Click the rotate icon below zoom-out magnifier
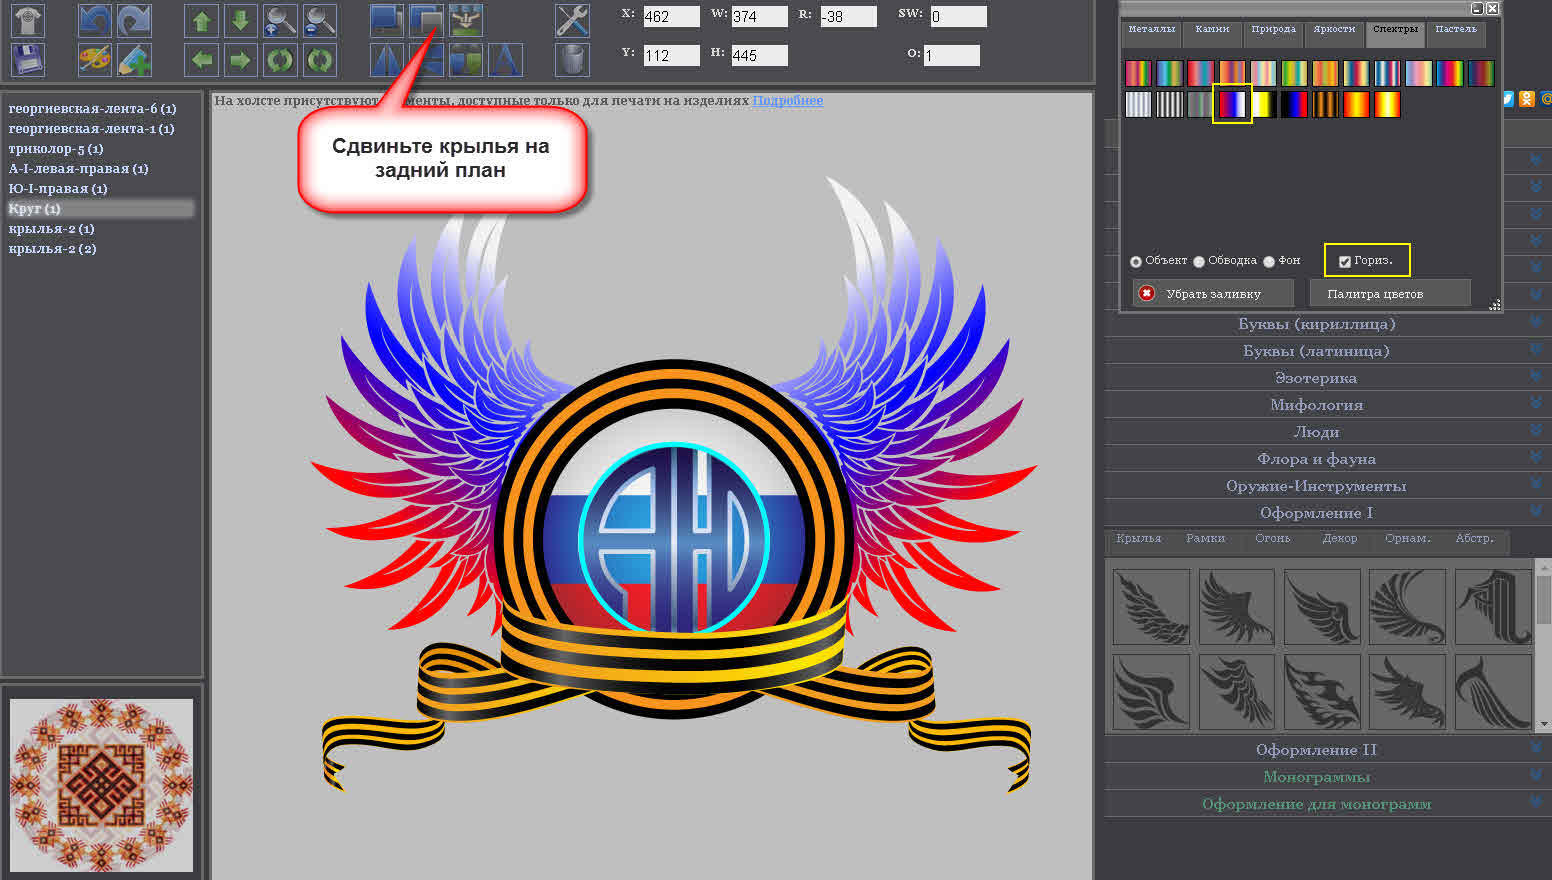Viewport: 1552px width, 880px height. tap(320, 60)
